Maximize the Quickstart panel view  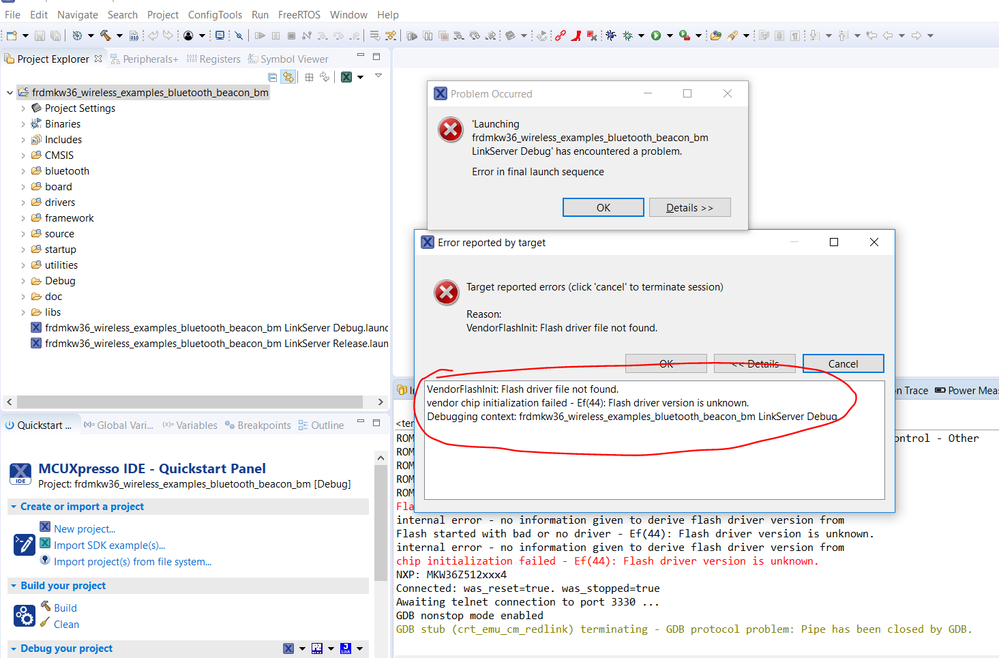click(x=377, y=423)
